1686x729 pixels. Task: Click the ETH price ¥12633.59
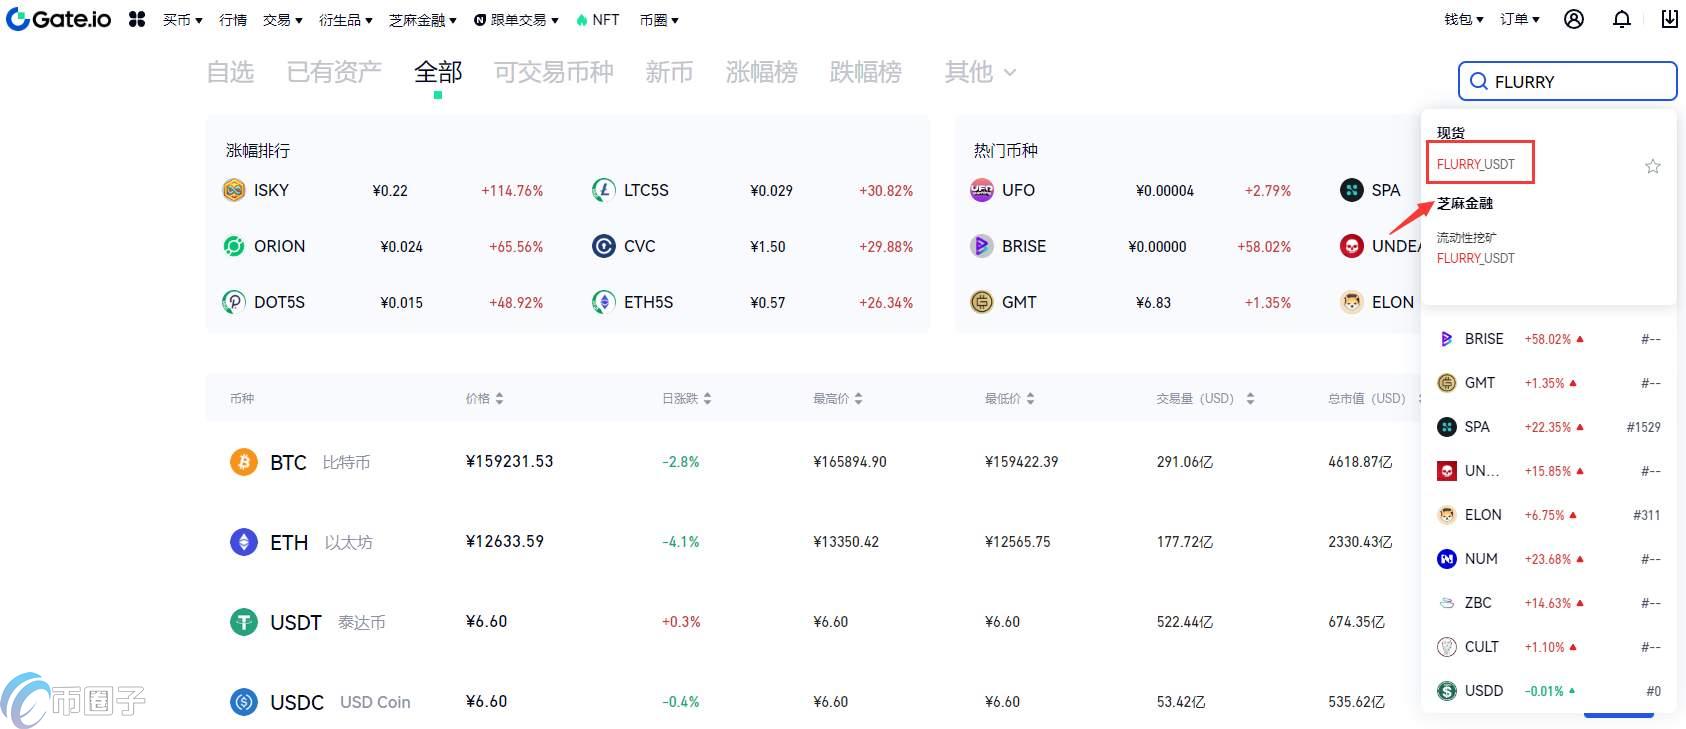505,541
